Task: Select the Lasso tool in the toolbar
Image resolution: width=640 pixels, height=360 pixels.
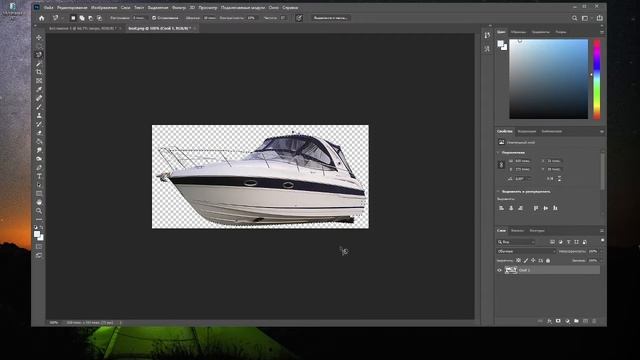Action: coord(39,54)
